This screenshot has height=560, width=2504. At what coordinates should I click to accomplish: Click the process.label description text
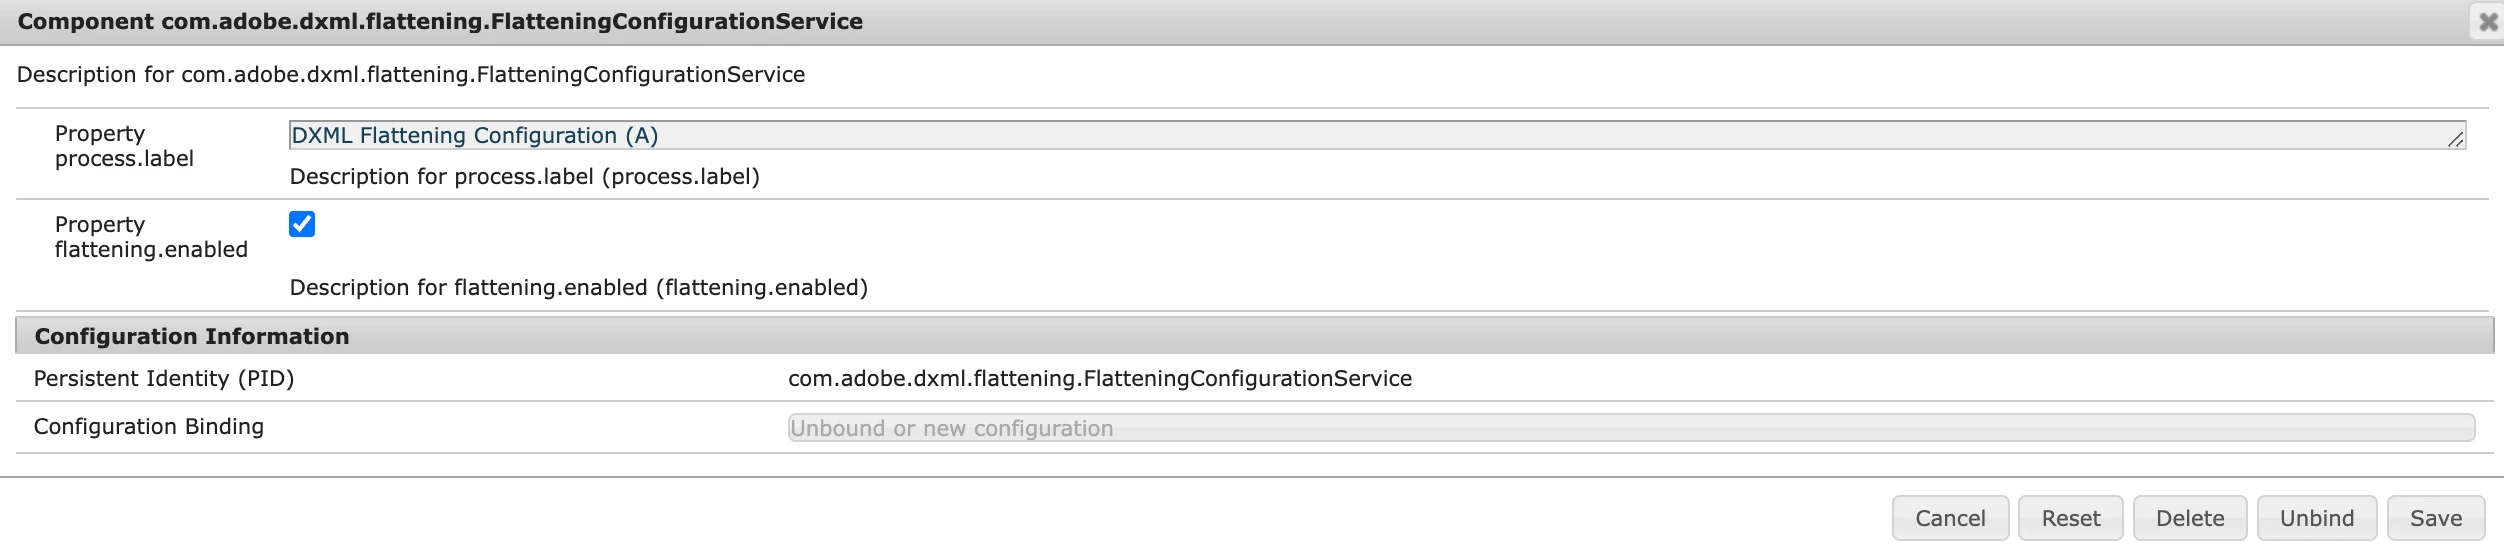524,177
